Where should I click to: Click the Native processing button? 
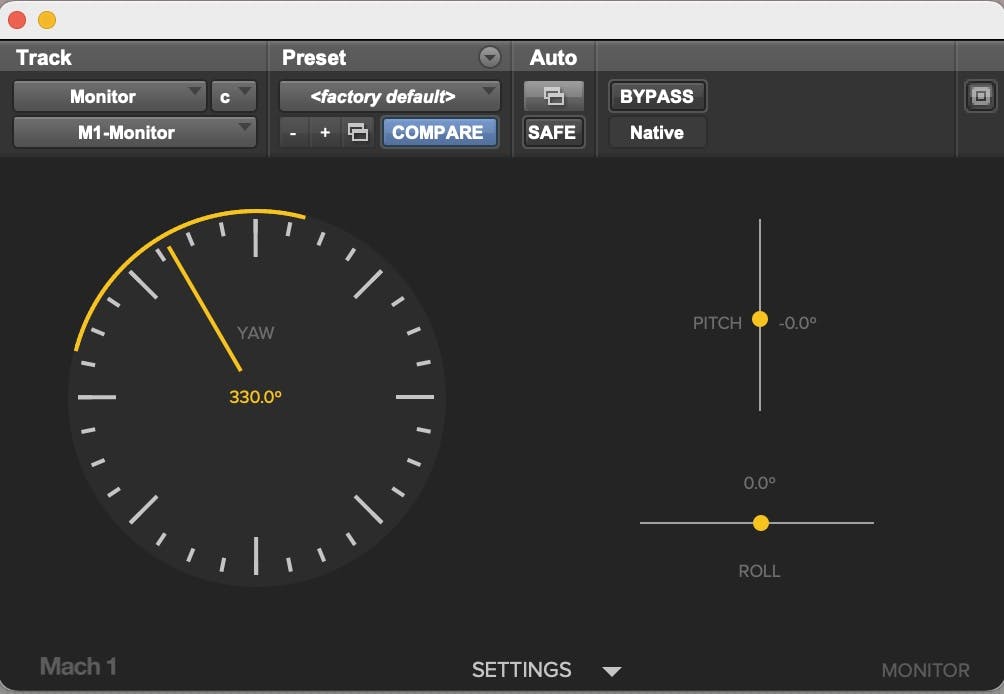tap(656, 132)
